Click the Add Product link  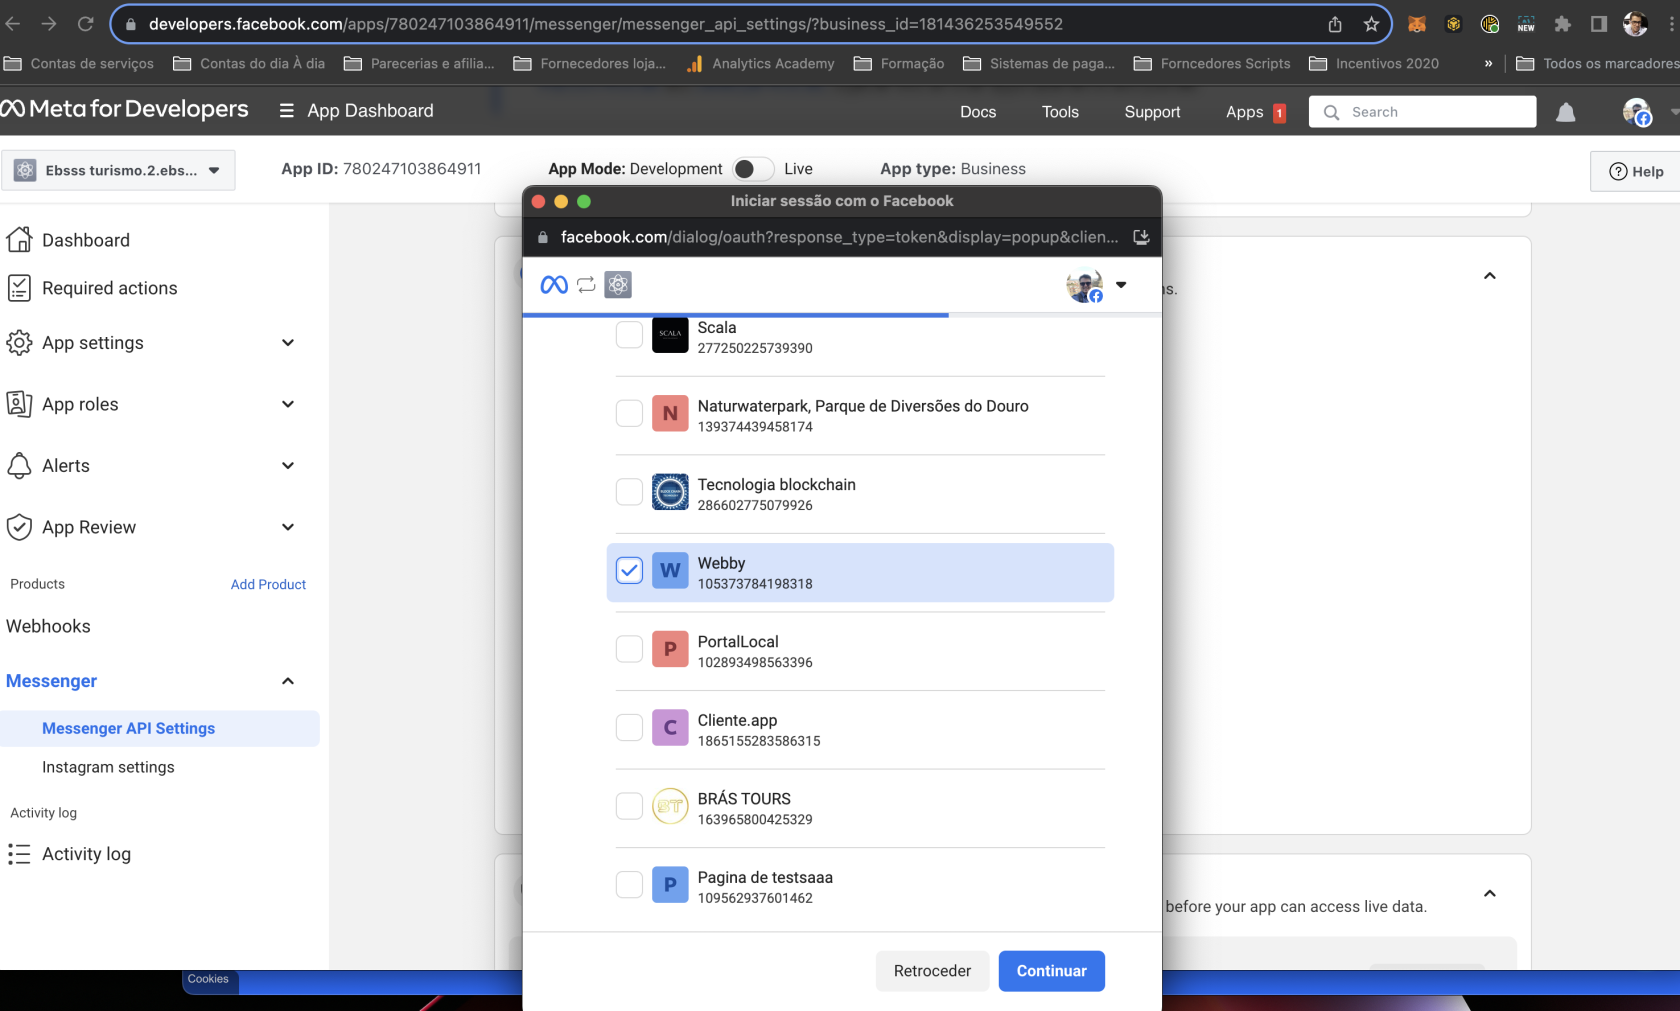(x=268, y=584)
